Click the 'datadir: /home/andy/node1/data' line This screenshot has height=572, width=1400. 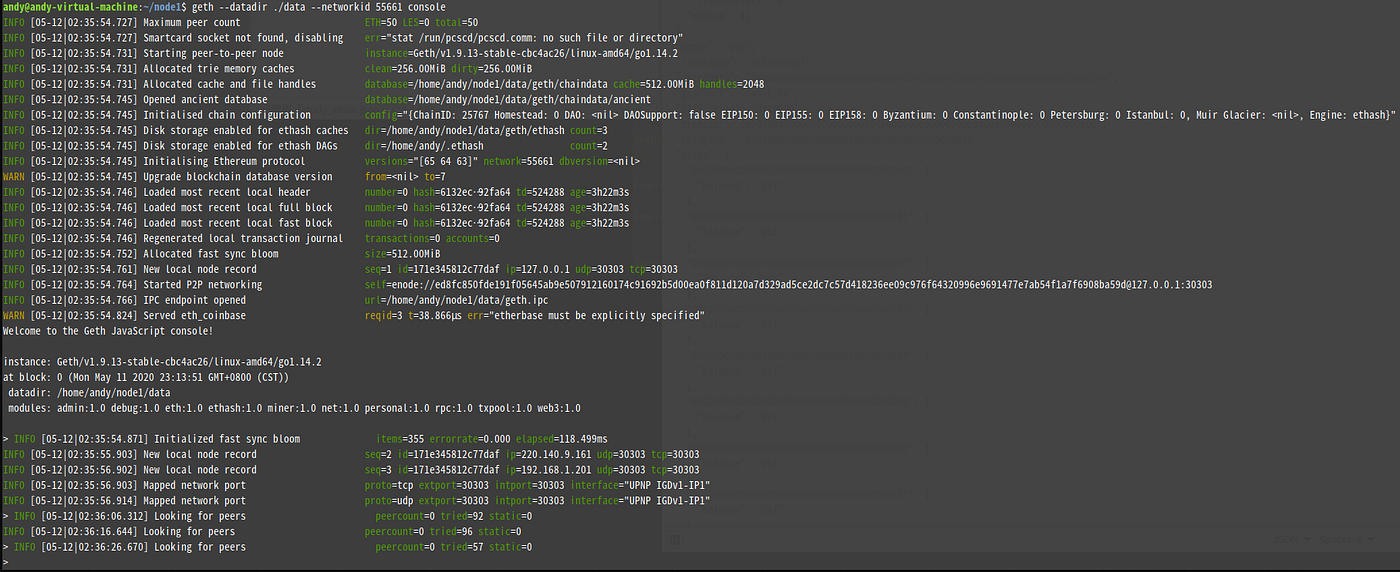coord(89,393)
